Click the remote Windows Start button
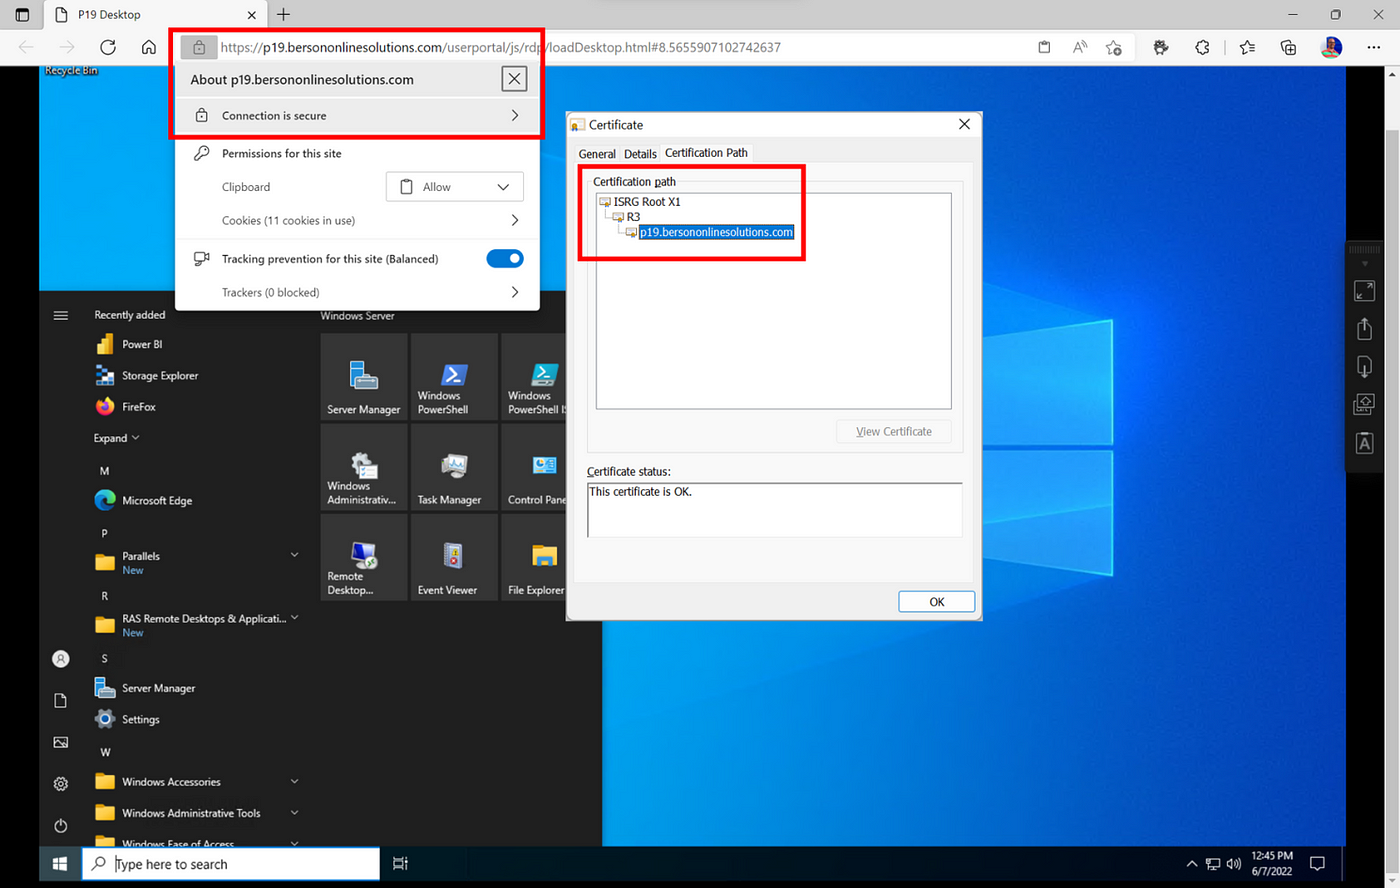The image size is (1400, 888). click(x=60, y=863)
